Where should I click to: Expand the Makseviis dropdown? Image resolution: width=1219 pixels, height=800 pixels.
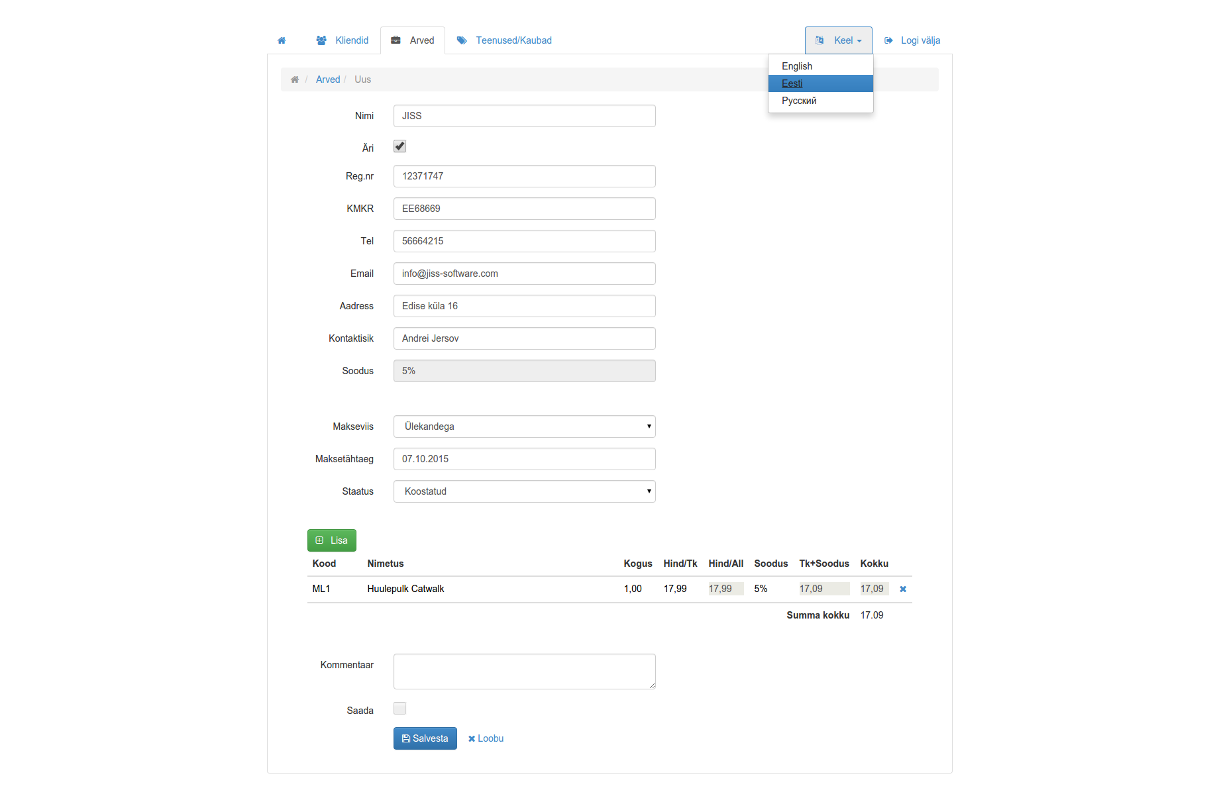[x=524, y=426]
